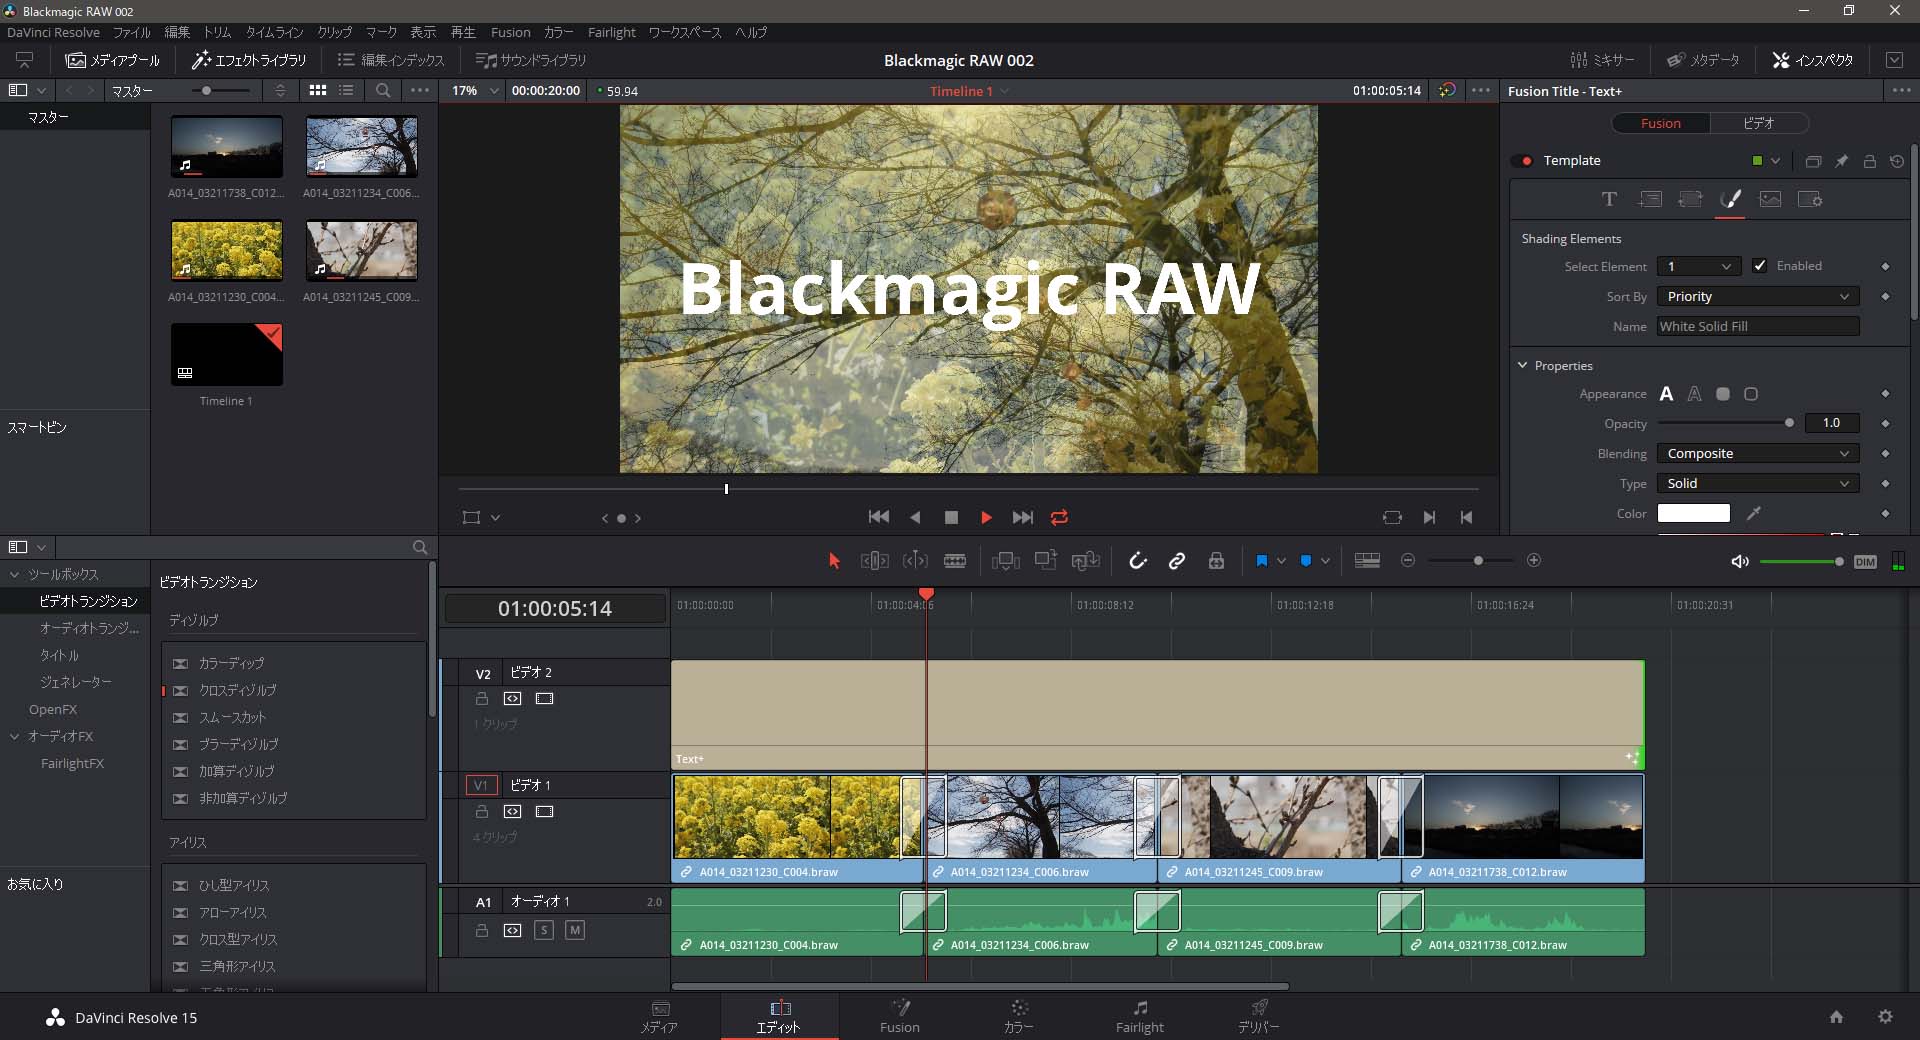
Task: Toggle メディアプール panel button
Action: (x=112, y=60)
